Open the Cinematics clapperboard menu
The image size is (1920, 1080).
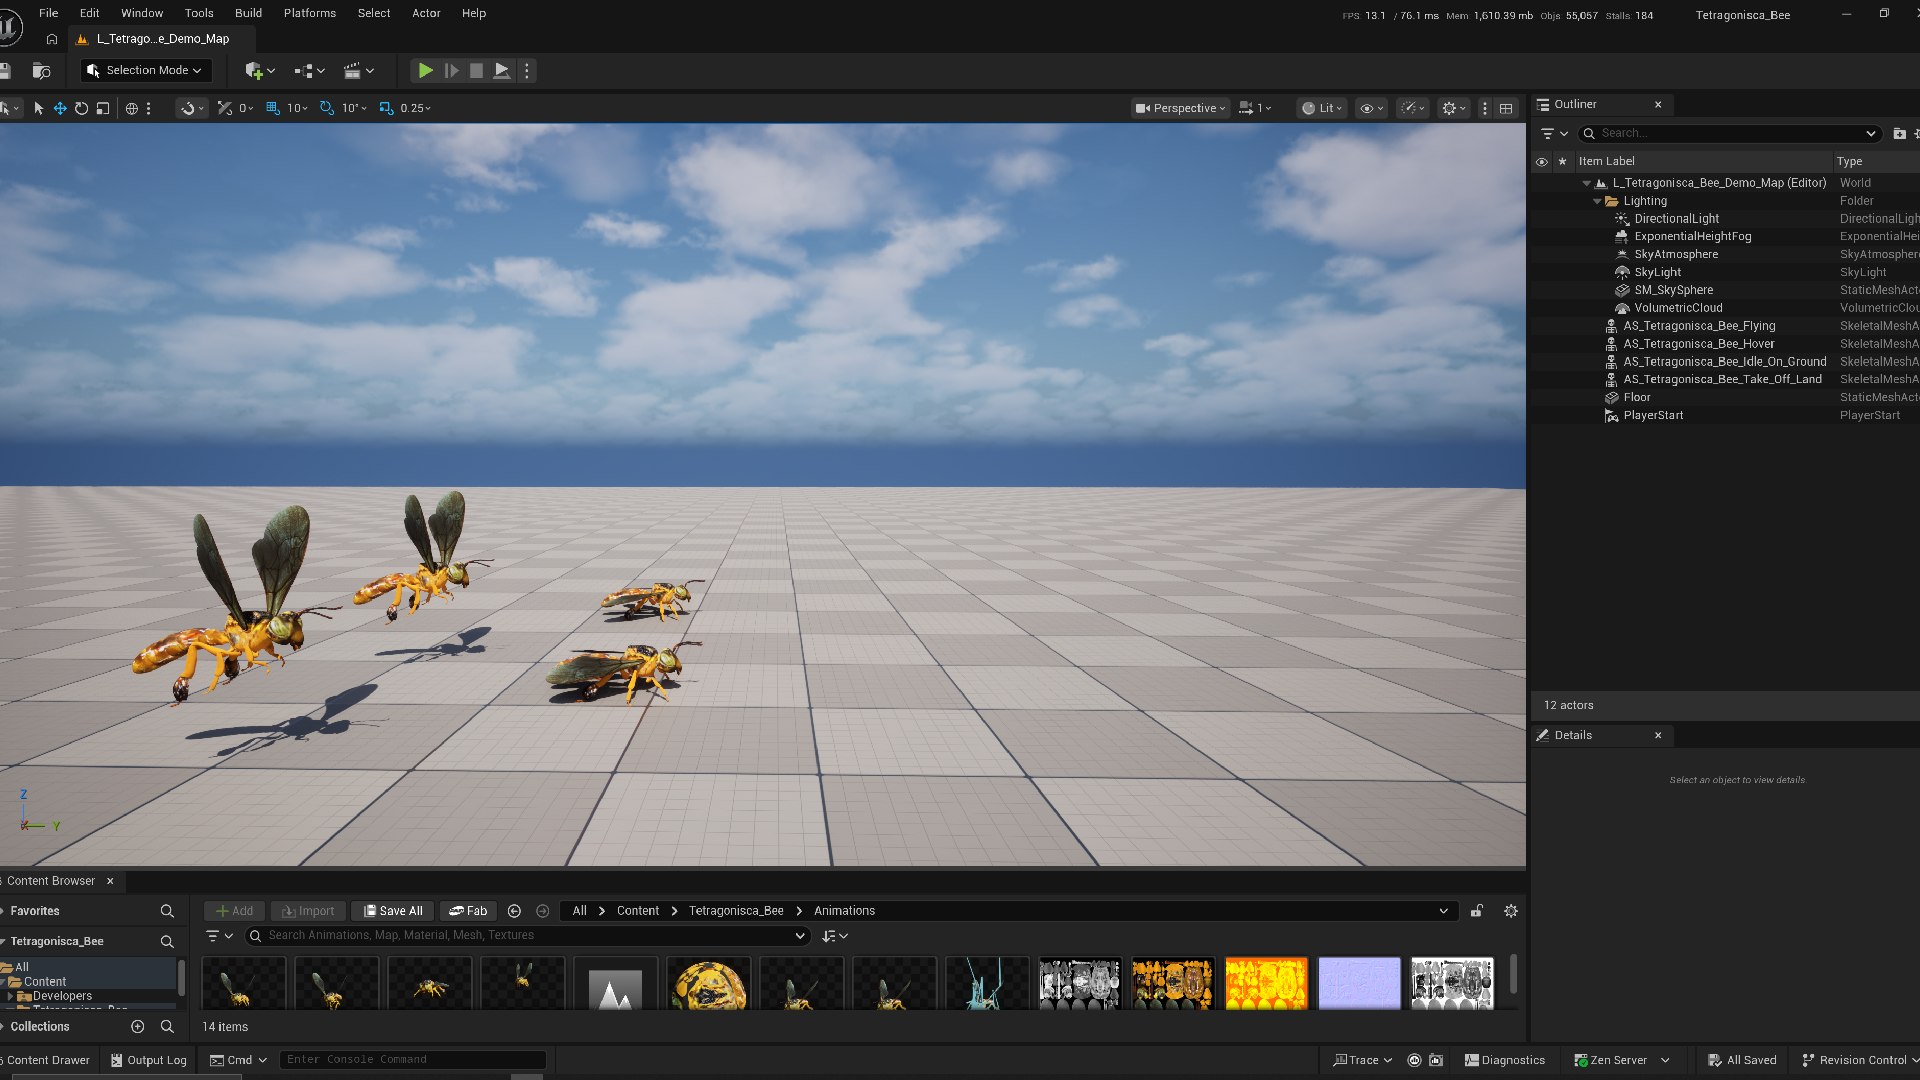(358, 70)
